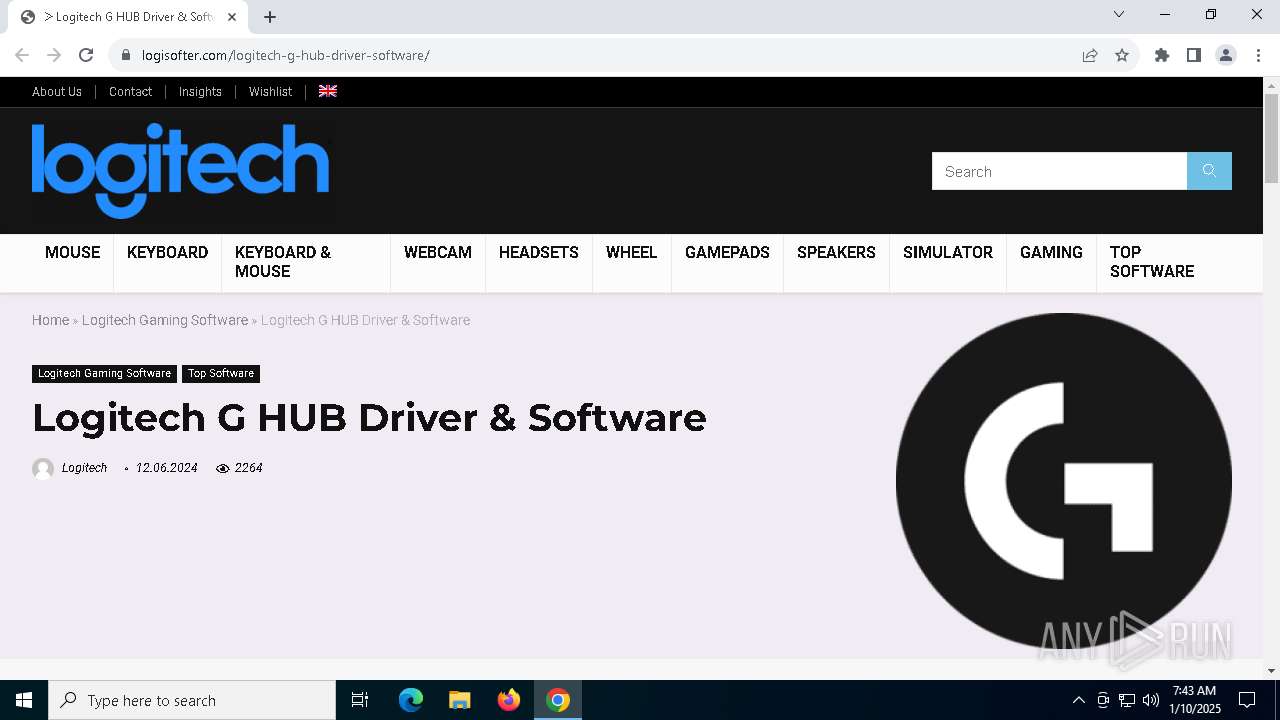Bookmark this page with star icon
Viewport: 1280px width, 720px height.
pyautogui.click(x=1122, y=55)
